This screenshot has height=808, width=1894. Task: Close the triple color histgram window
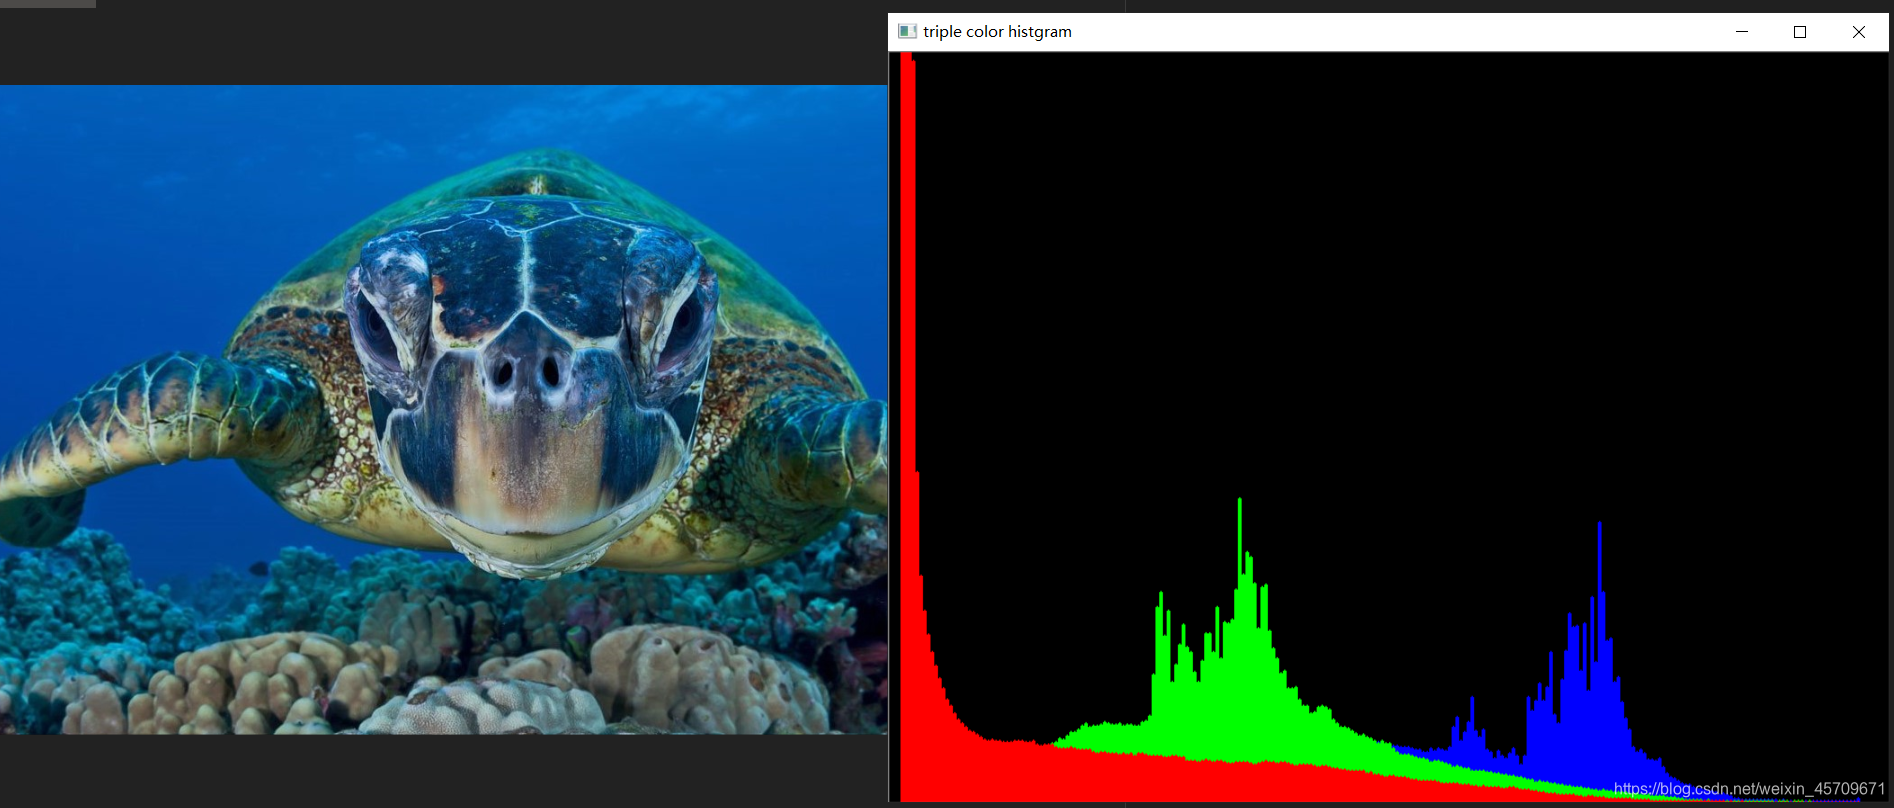pos(1859,32)
